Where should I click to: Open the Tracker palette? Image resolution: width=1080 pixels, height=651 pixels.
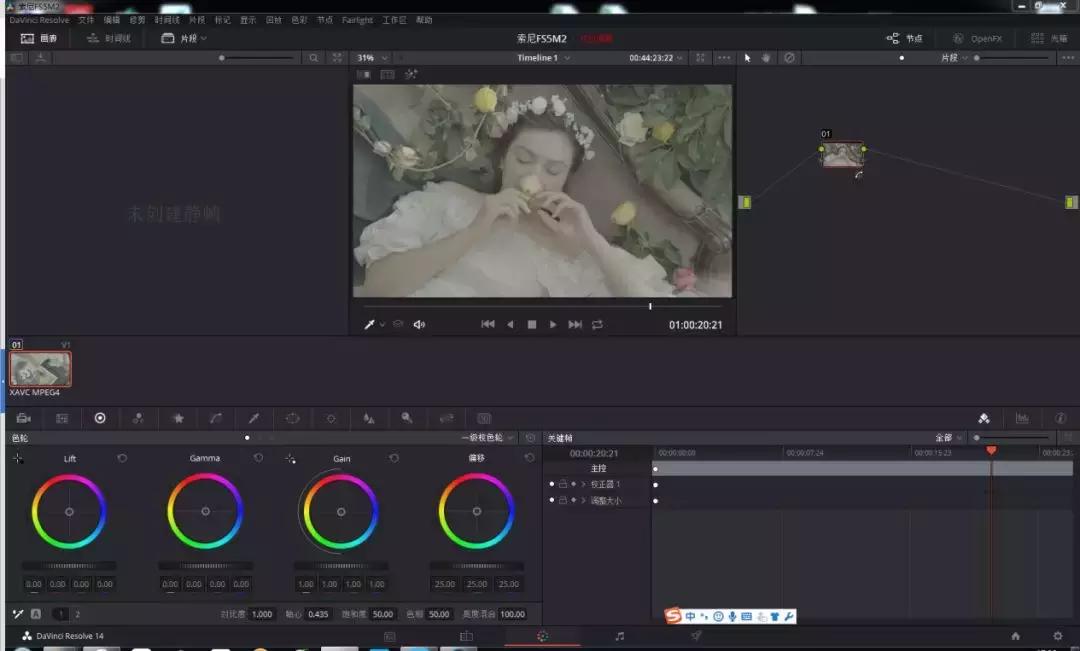[330, 418]
